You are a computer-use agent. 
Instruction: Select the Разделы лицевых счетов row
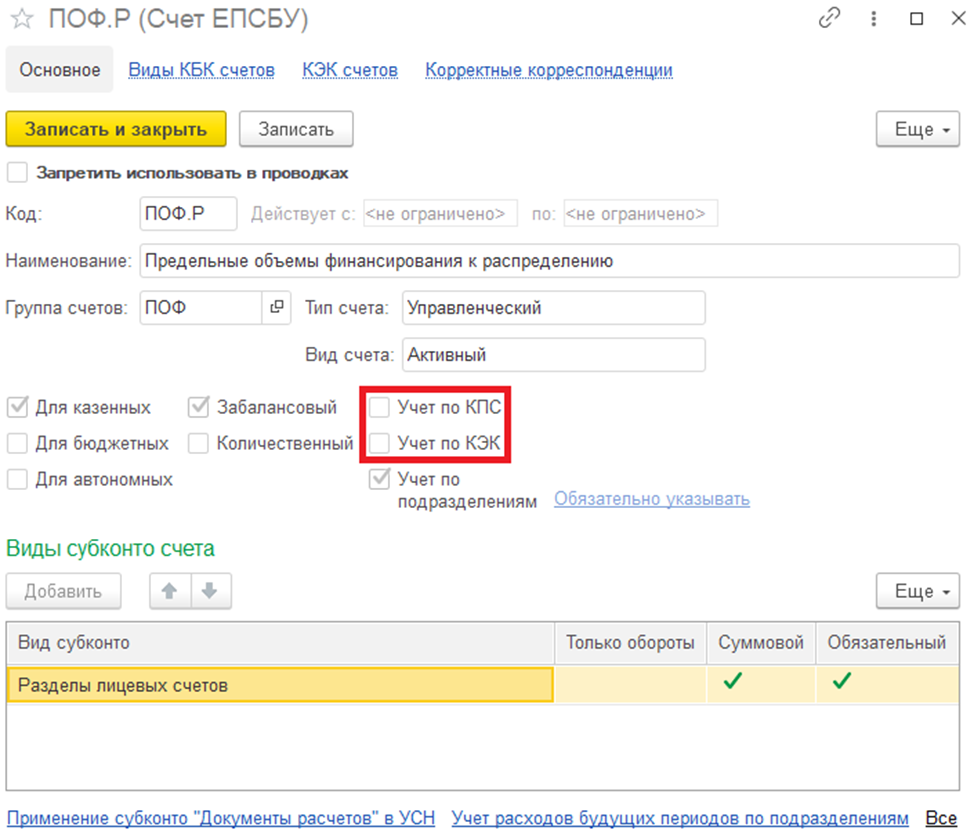483,685
